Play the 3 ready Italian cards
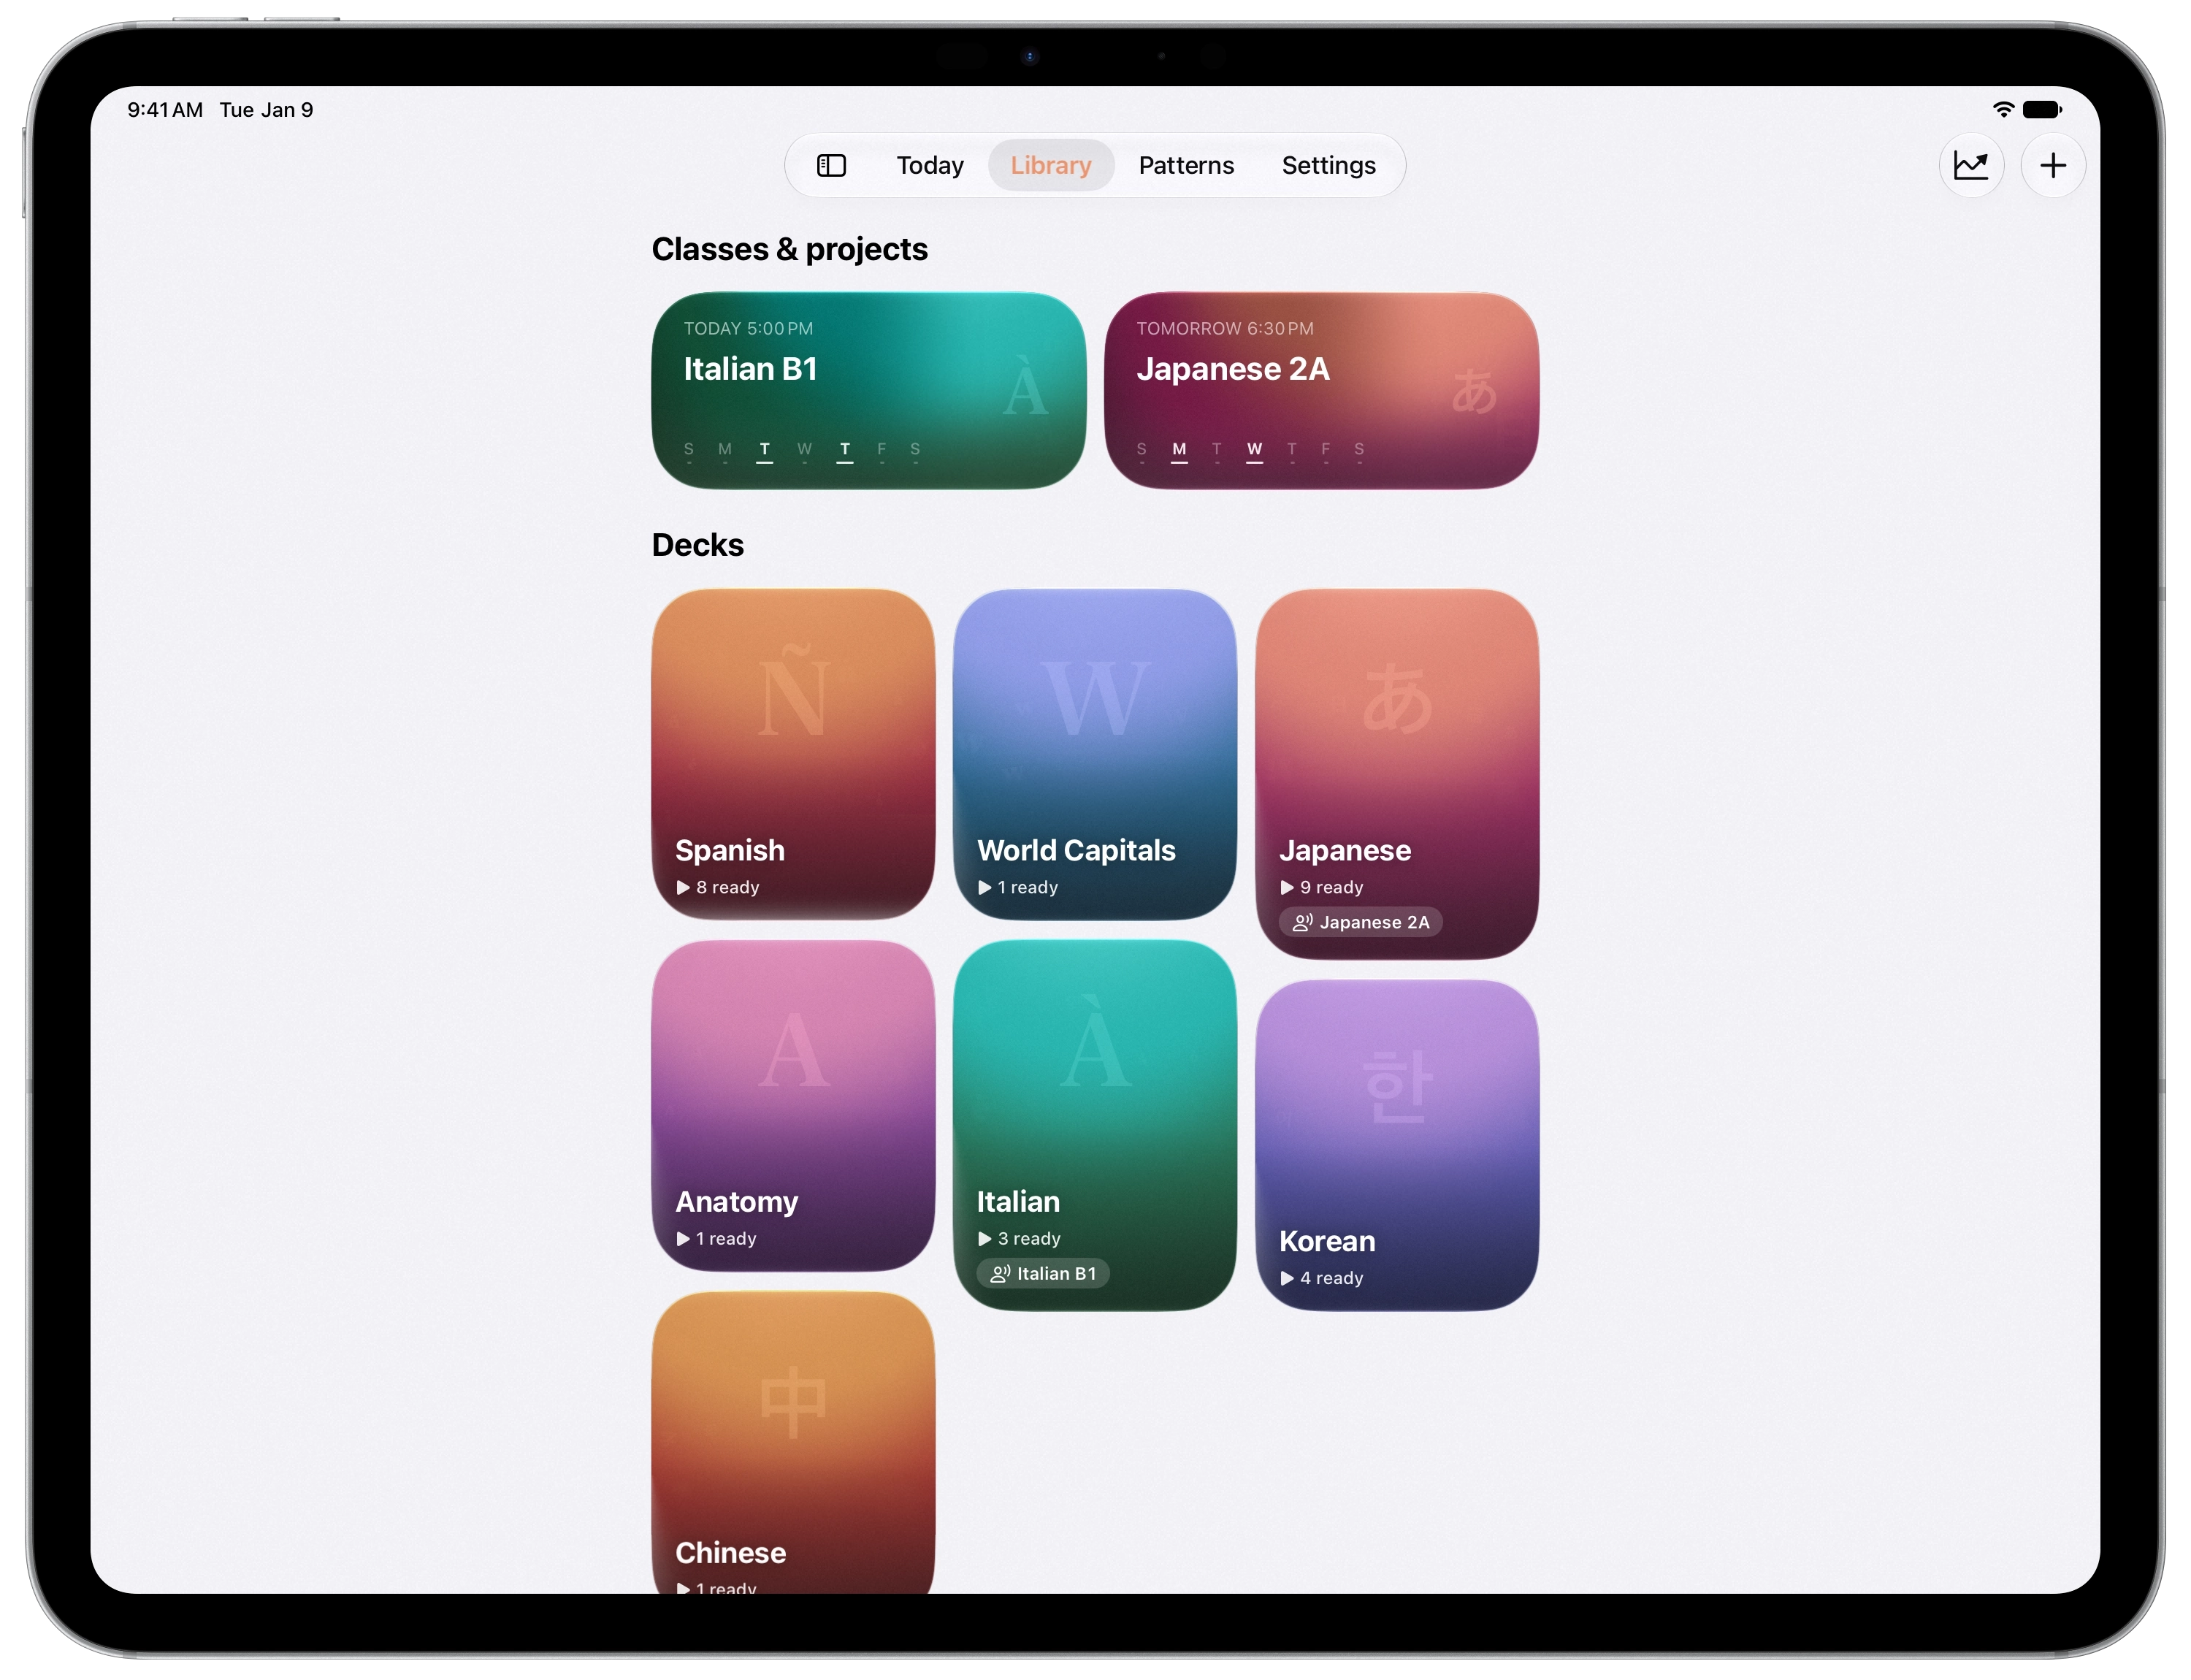This screenshot has height=1680, width=2191. [x=1019, y=1238]
